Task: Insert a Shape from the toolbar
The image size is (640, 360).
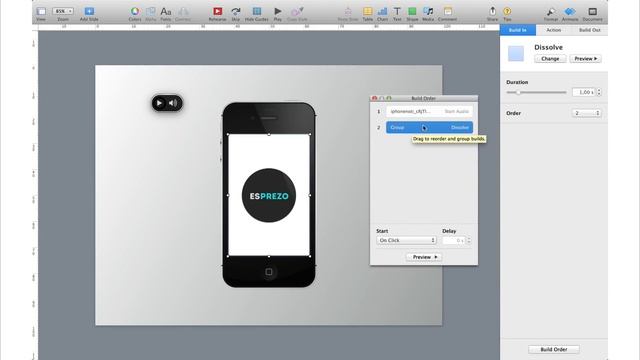Action: click(x=412, y=13)
